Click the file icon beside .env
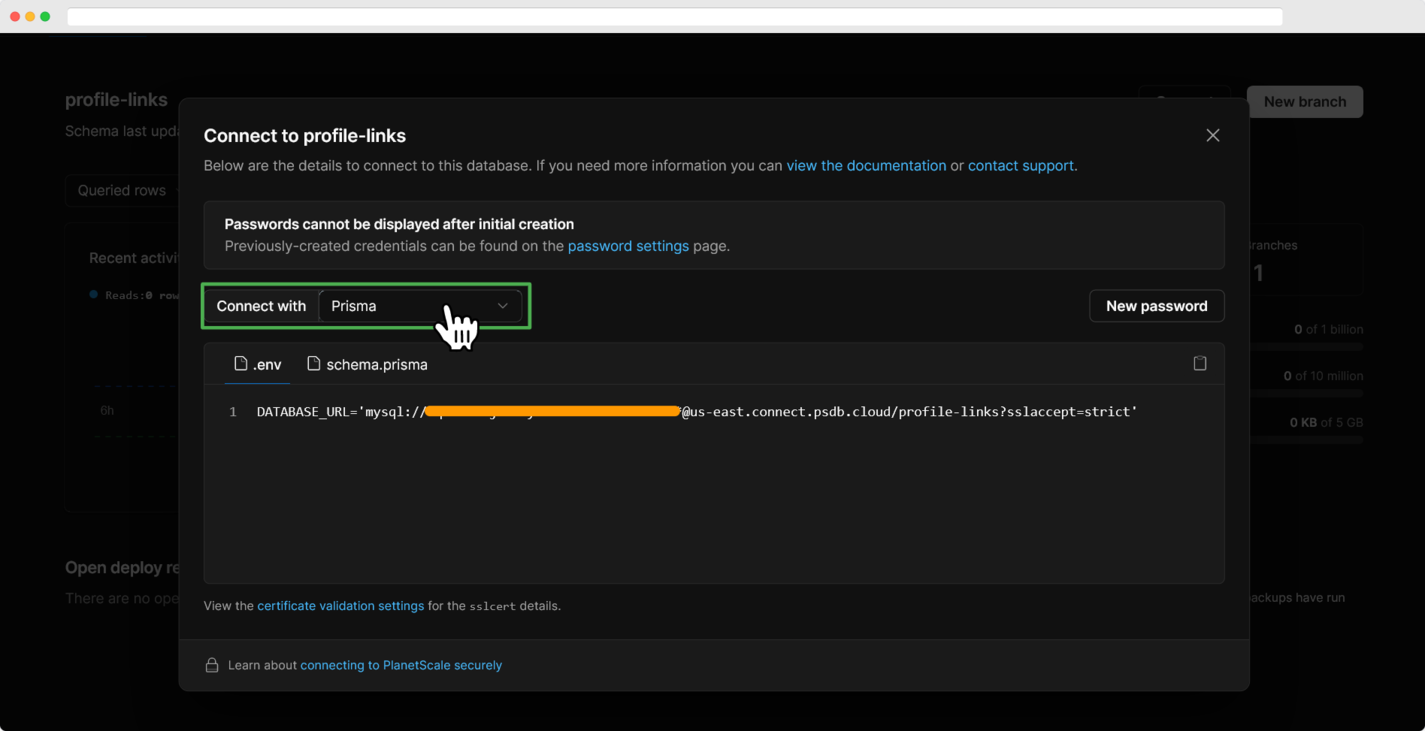Screen dimensions: 1425x731 point(241,364)
